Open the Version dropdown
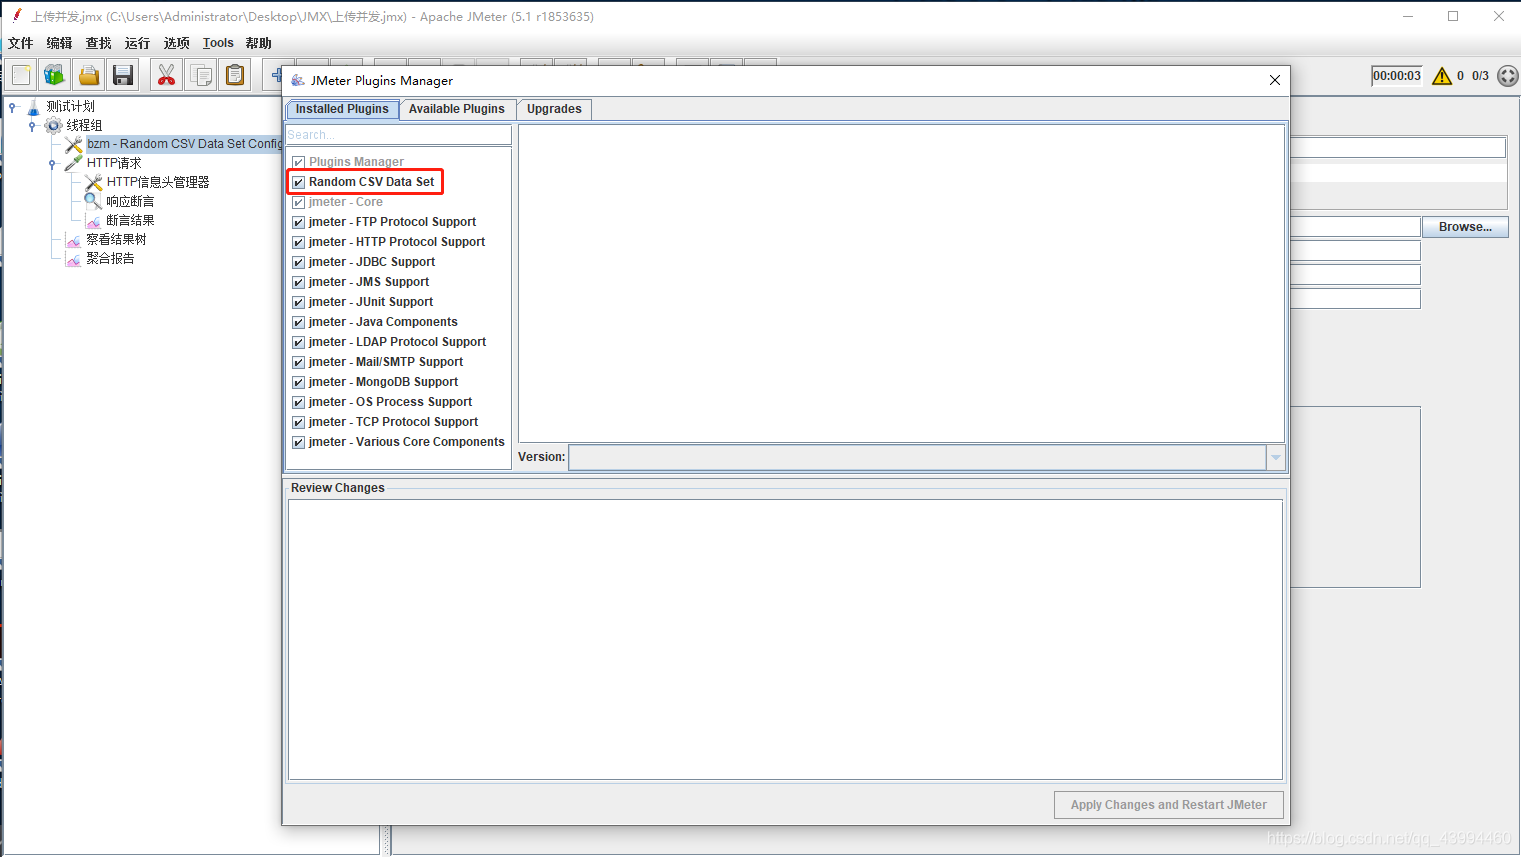This screenshot has width=1521, height=857. tap(1275, 457)
